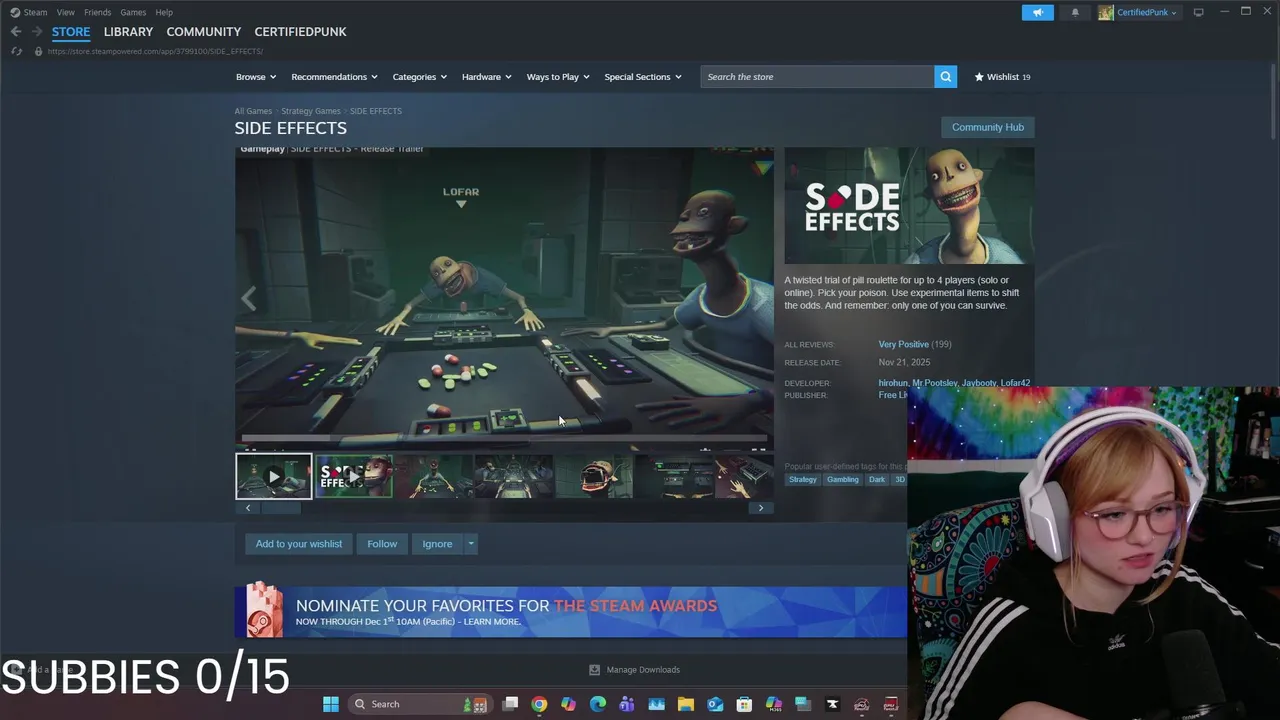Open Outlook from the taskbar

pyautogui.click(x=715, y=704)
